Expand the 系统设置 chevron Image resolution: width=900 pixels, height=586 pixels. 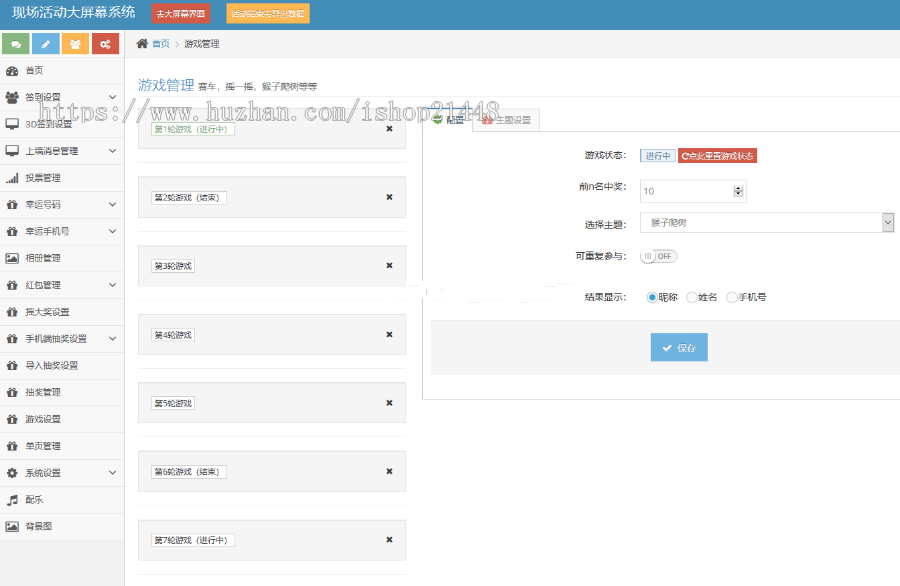112,473
